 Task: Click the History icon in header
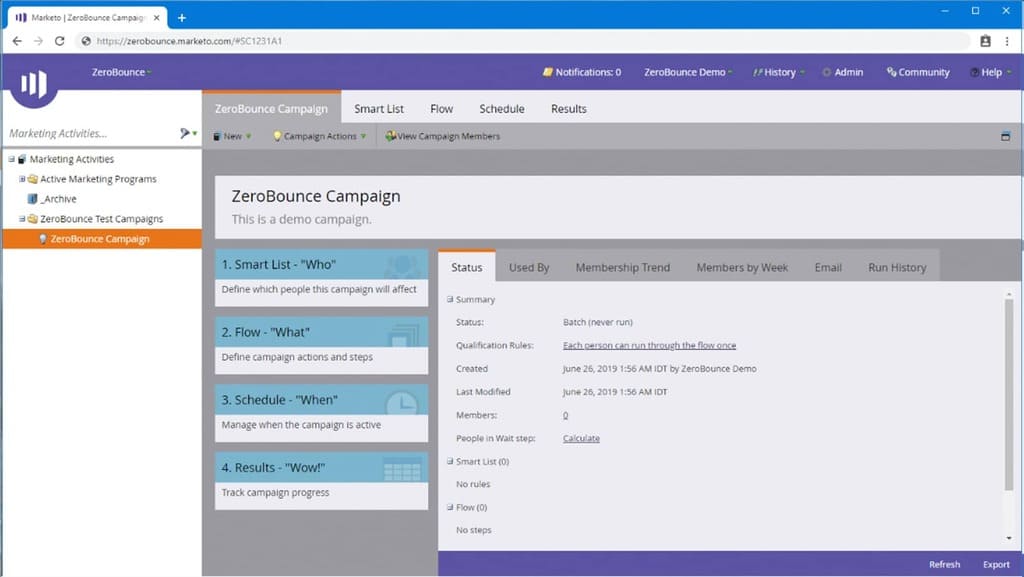point(758,72)
